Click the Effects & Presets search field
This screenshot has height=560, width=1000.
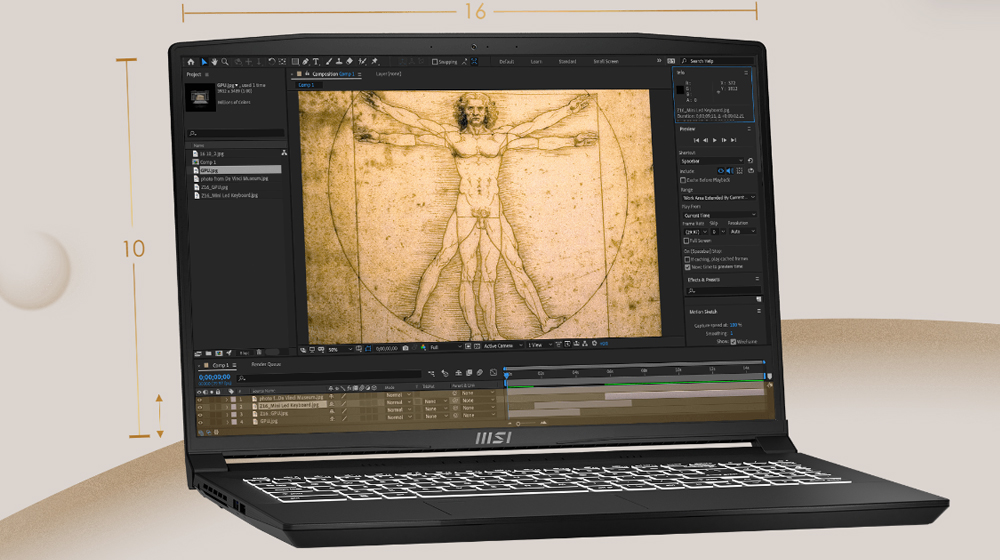click(723, 291)
